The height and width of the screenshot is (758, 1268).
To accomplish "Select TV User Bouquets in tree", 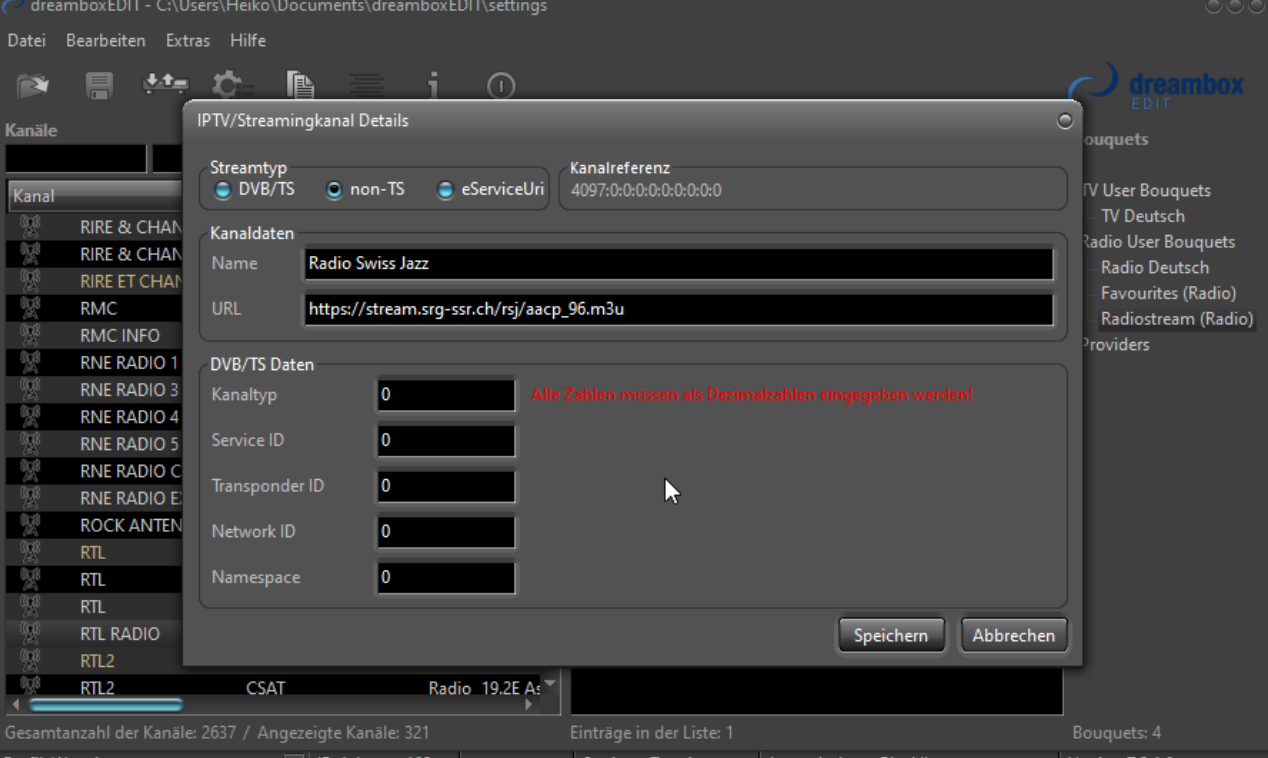I will click(1146, 190).
